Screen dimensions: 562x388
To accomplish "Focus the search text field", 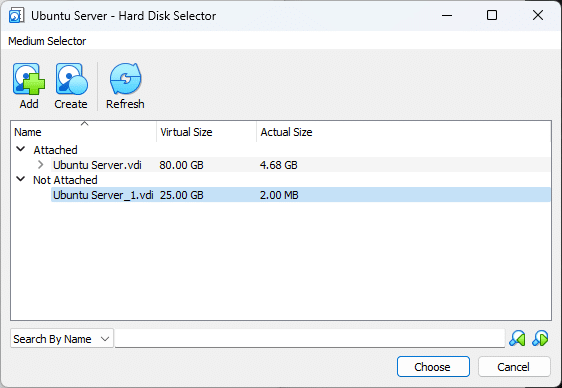I will (x=310, y=338).
